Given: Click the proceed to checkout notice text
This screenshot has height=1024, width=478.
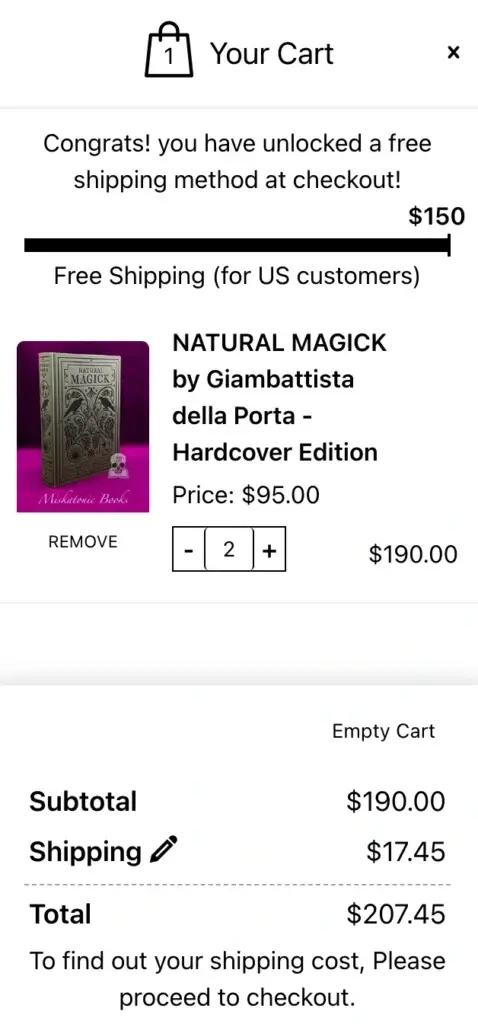Looking at the screenshot, I should tap(238, 979).
